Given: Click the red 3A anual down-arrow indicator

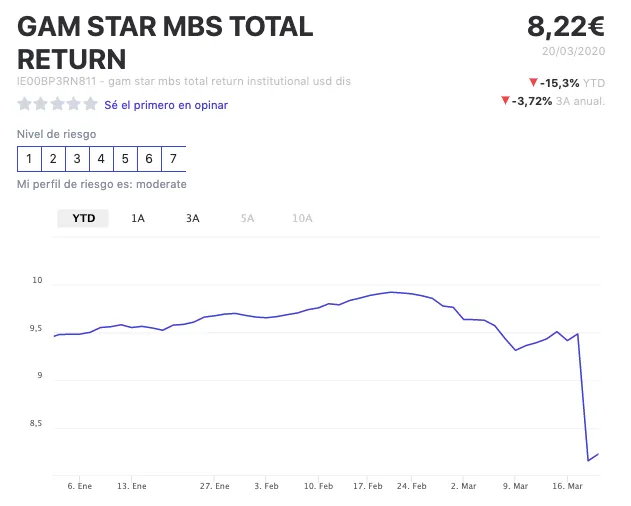Looking at the screenshot, I should 506,101.
